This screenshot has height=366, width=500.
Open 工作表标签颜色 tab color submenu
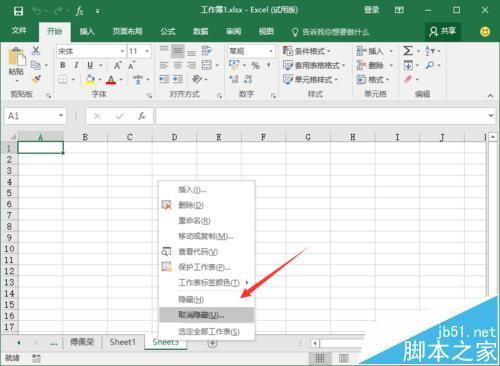pyautogui.click(x=207, y=283)
